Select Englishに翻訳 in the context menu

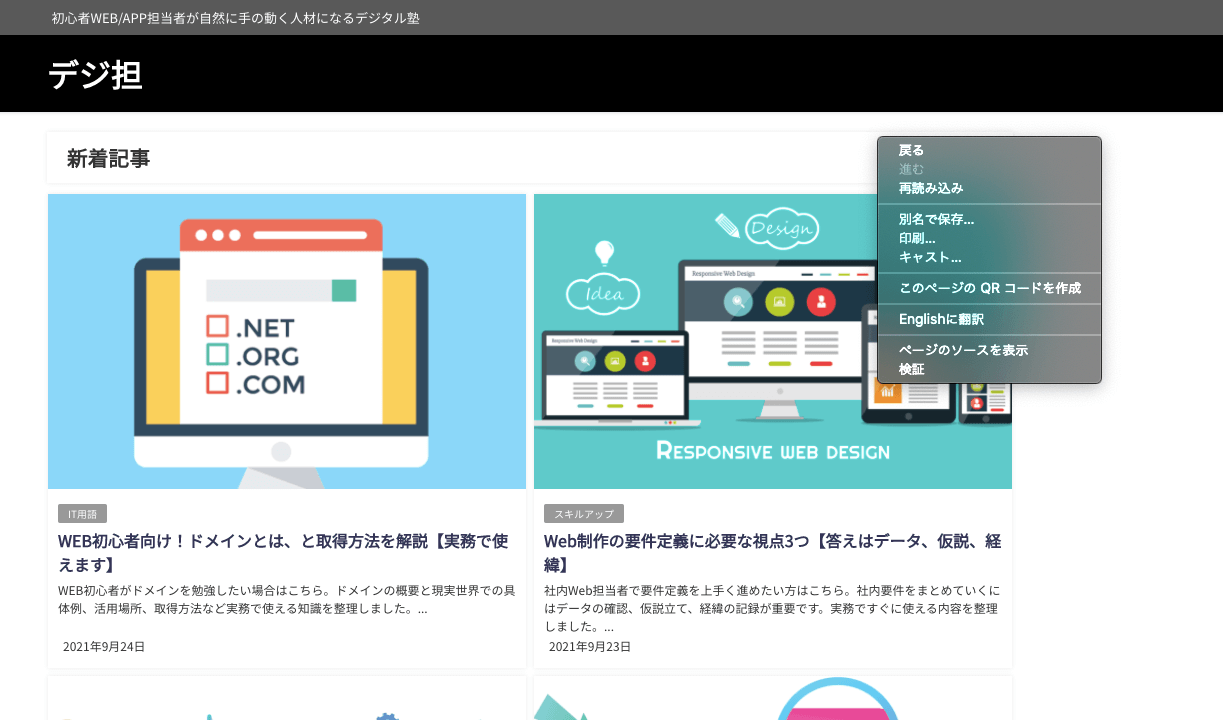989,319
